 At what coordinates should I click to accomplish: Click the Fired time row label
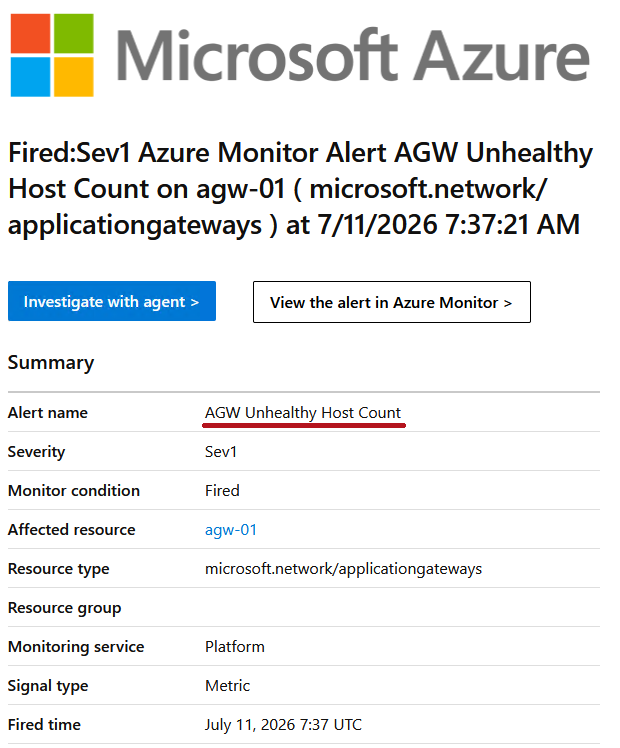[x=44, y=725]
